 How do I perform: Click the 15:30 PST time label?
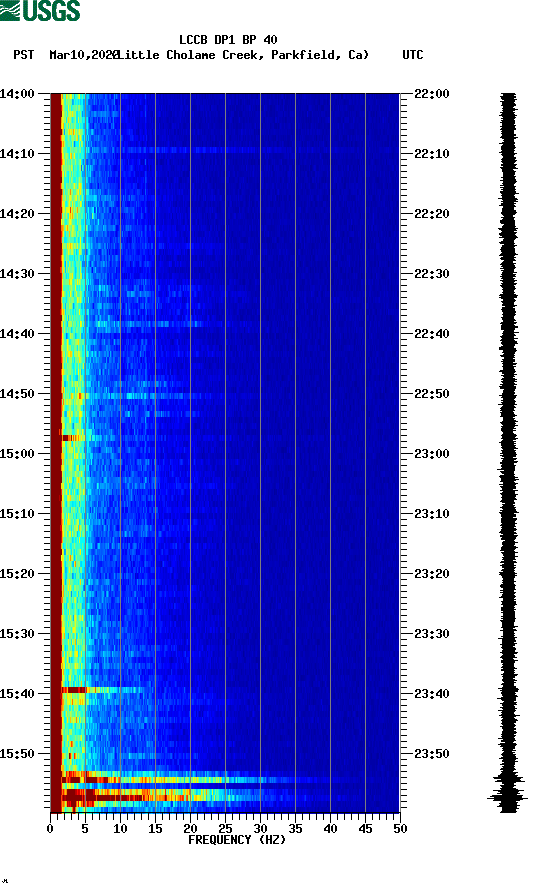click(17, 634)
